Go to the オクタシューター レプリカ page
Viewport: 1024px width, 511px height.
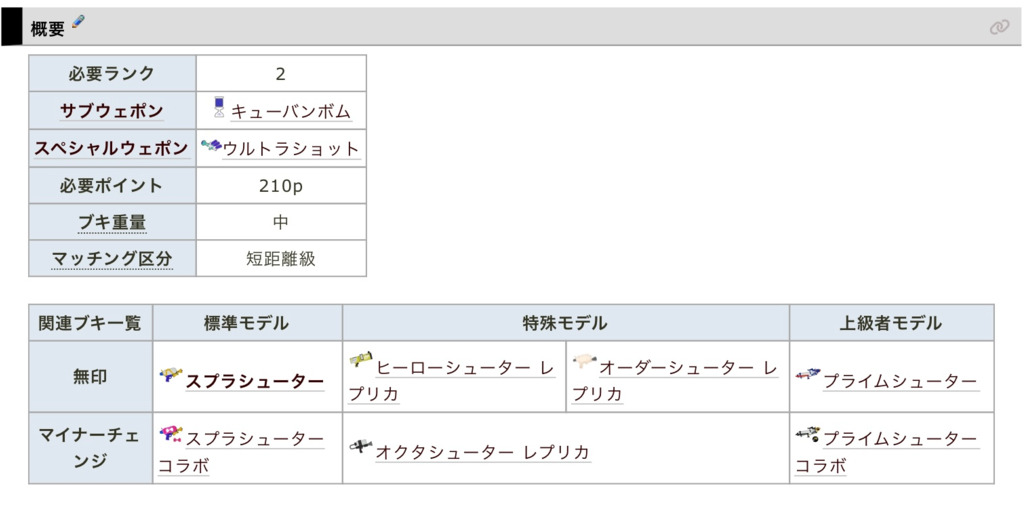483,452
